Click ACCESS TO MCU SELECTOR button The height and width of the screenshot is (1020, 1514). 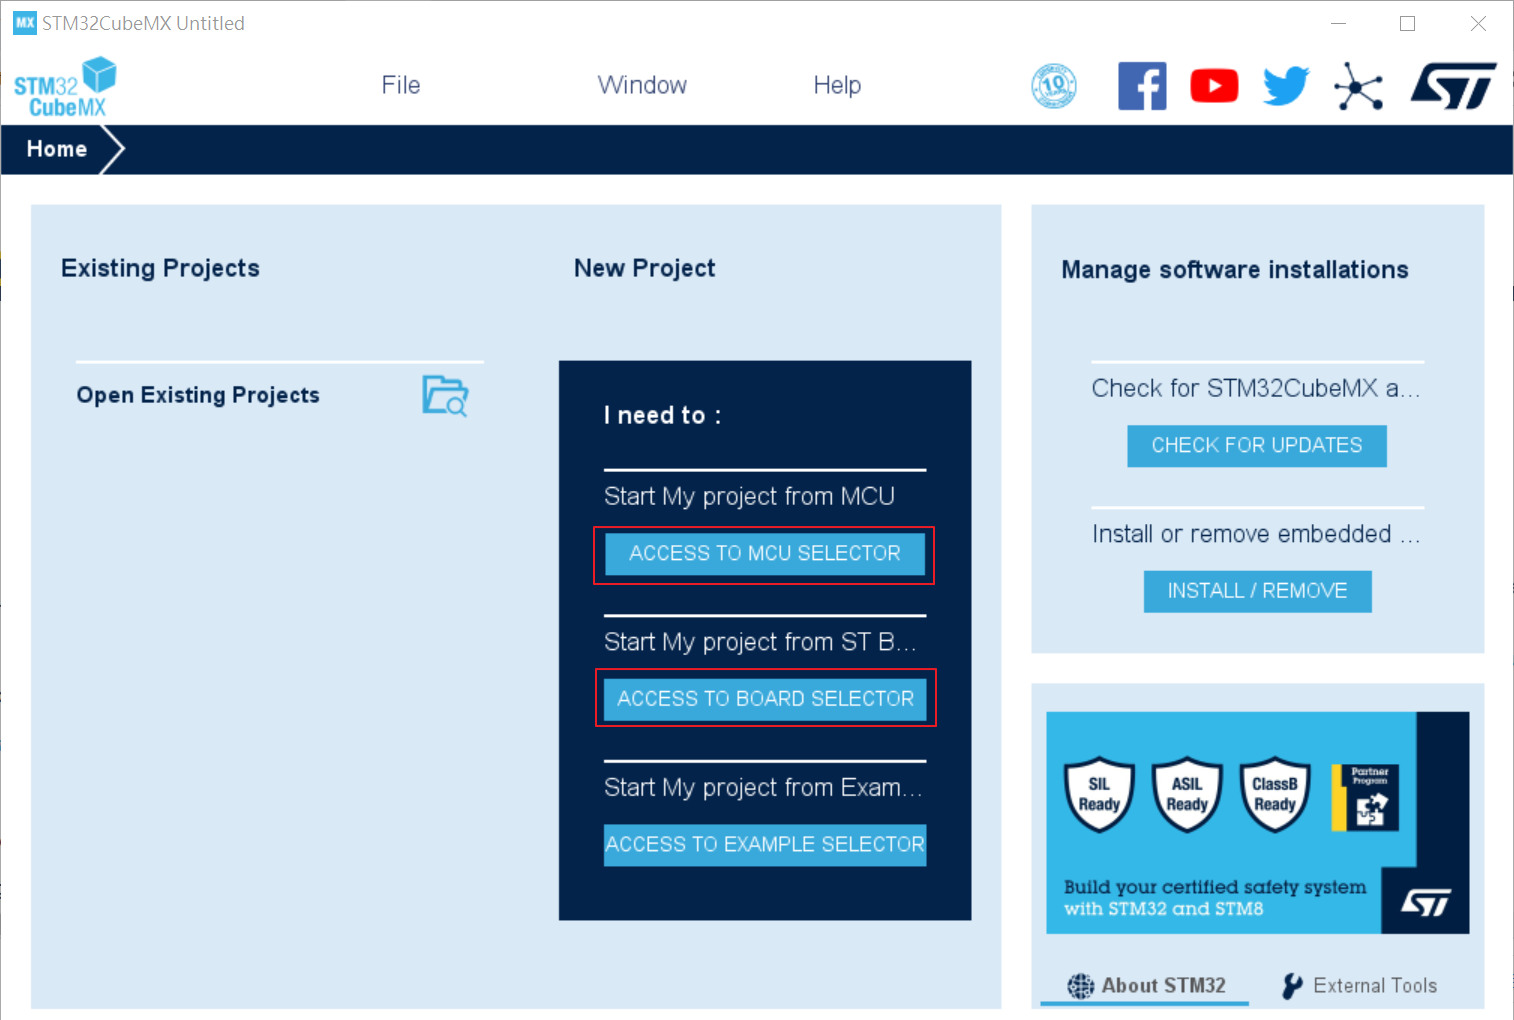pos(765,554)
